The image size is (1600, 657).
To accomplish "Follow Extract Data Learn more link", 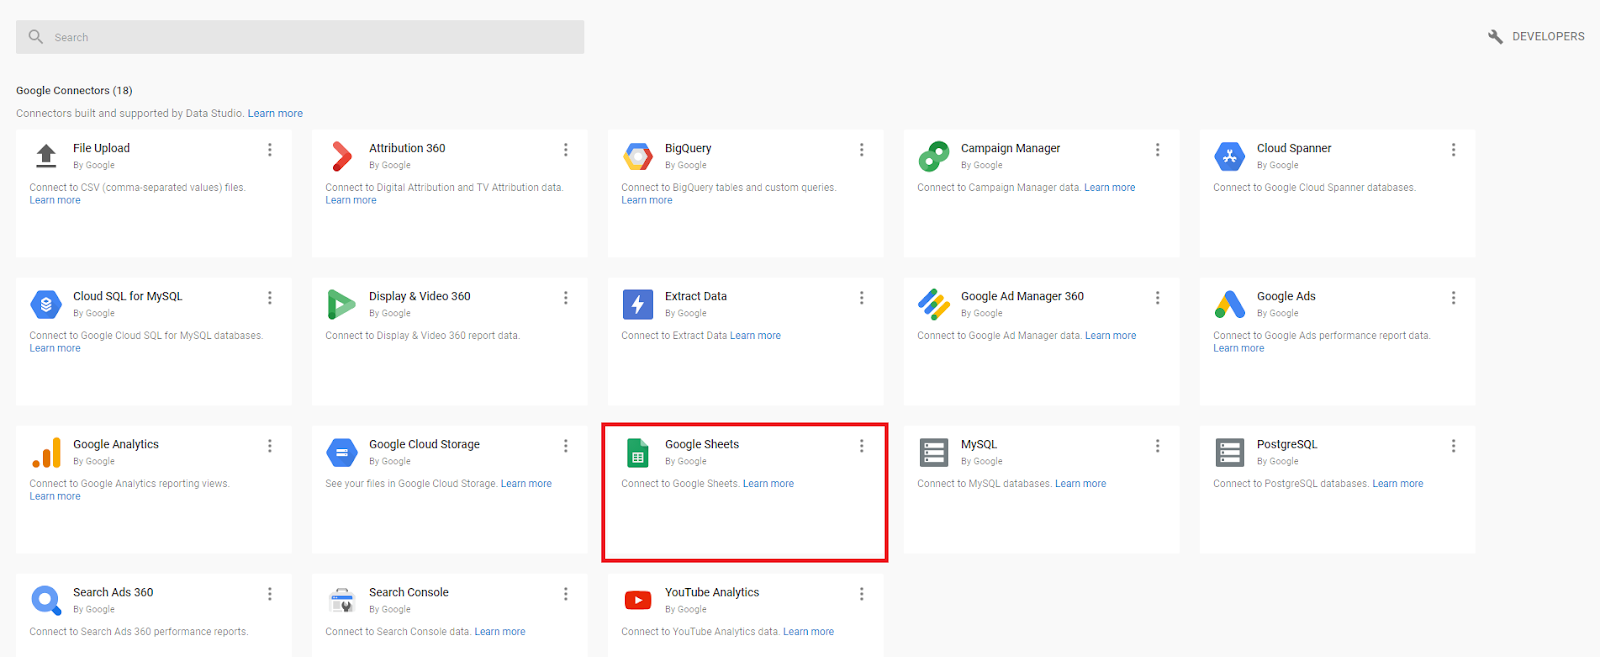I will click(x=755, y=335).
